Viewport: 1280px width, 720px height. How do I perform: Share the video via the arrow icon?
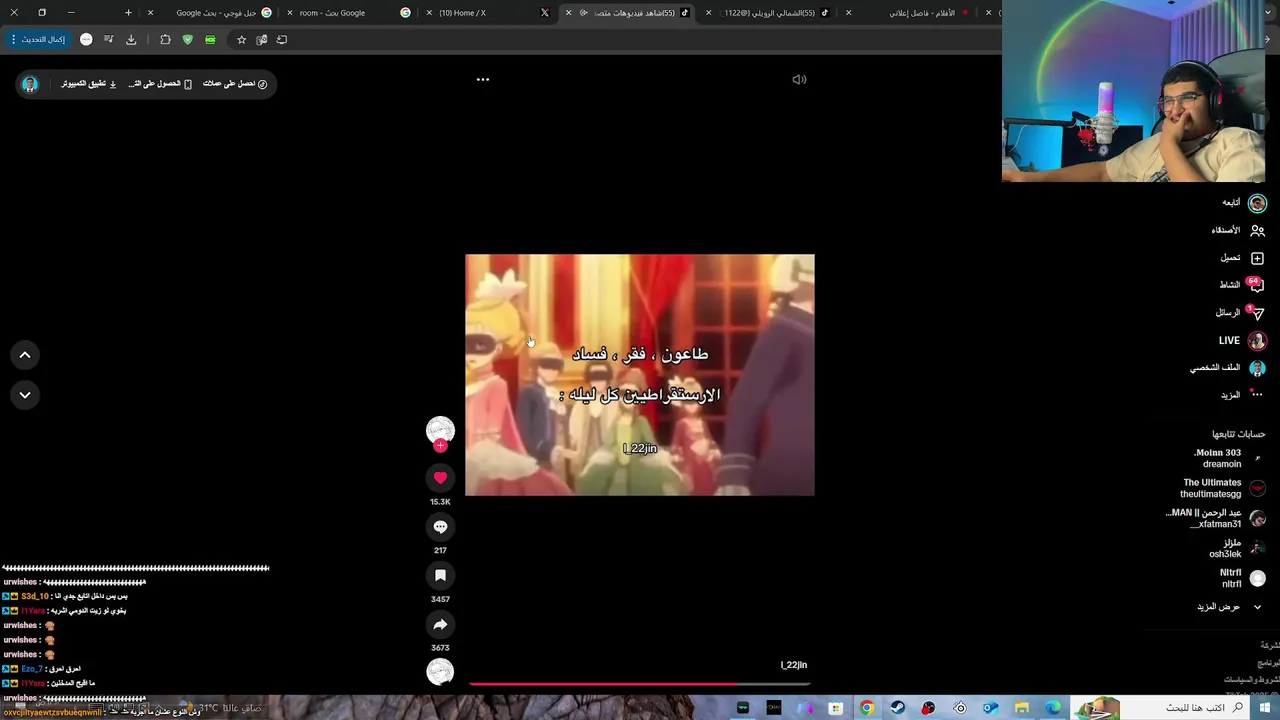click(440, 624)
